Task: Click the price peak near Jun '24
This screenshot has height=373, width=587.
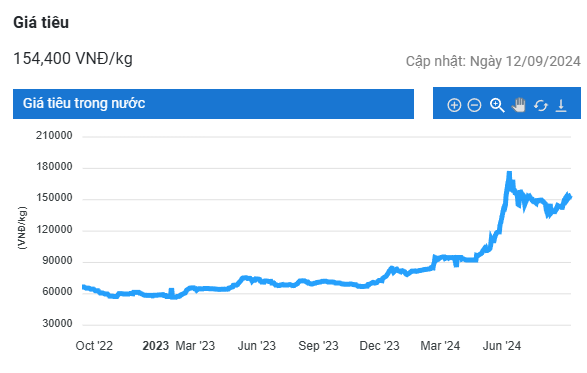Action: (x=509, y=174)
